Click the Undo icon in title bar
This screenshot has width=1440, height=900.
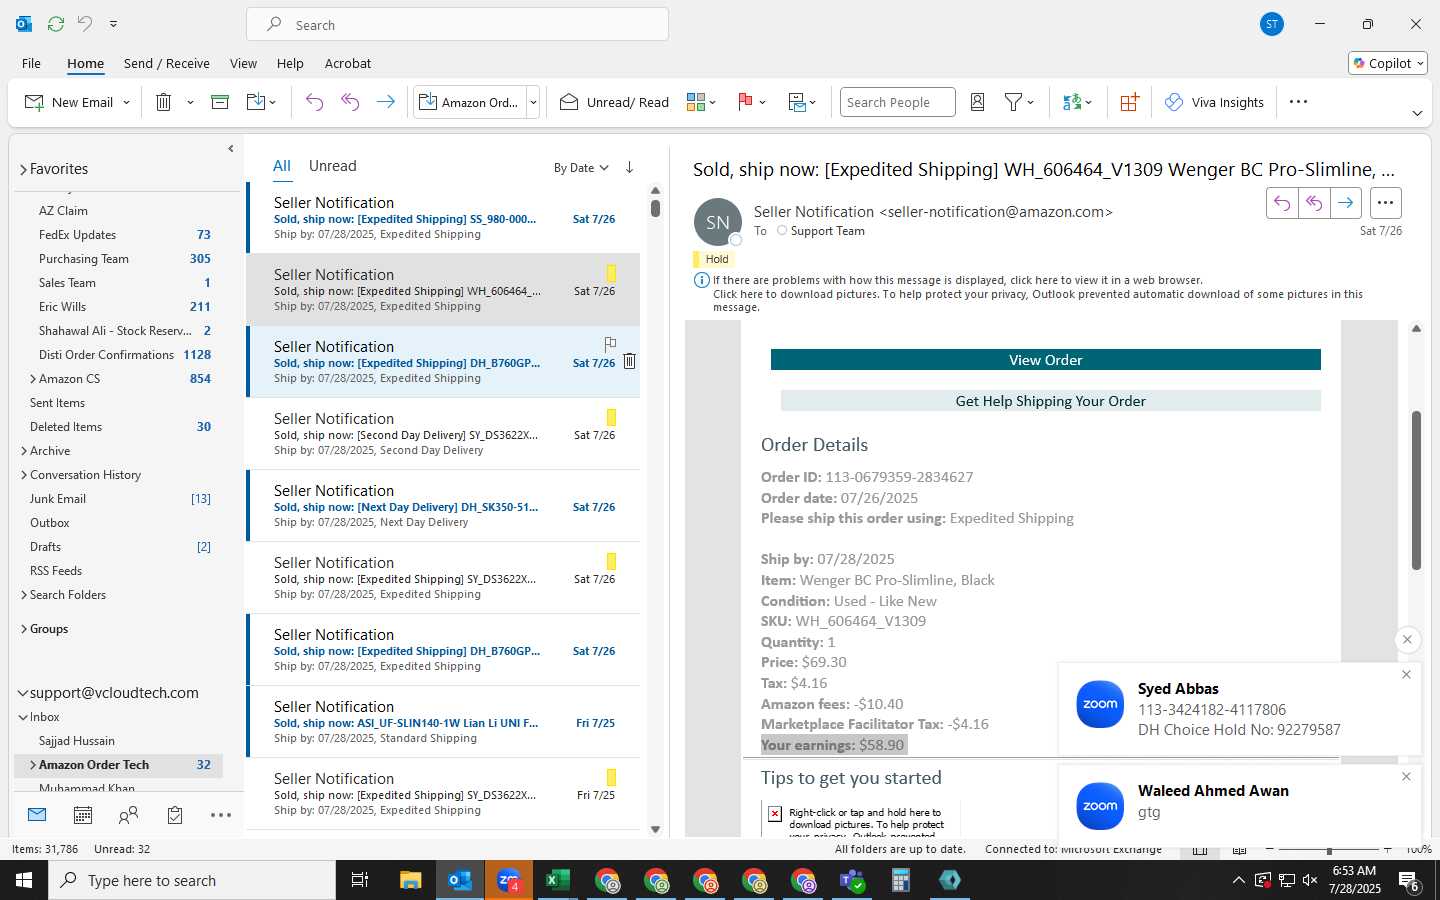pos(85,23)
